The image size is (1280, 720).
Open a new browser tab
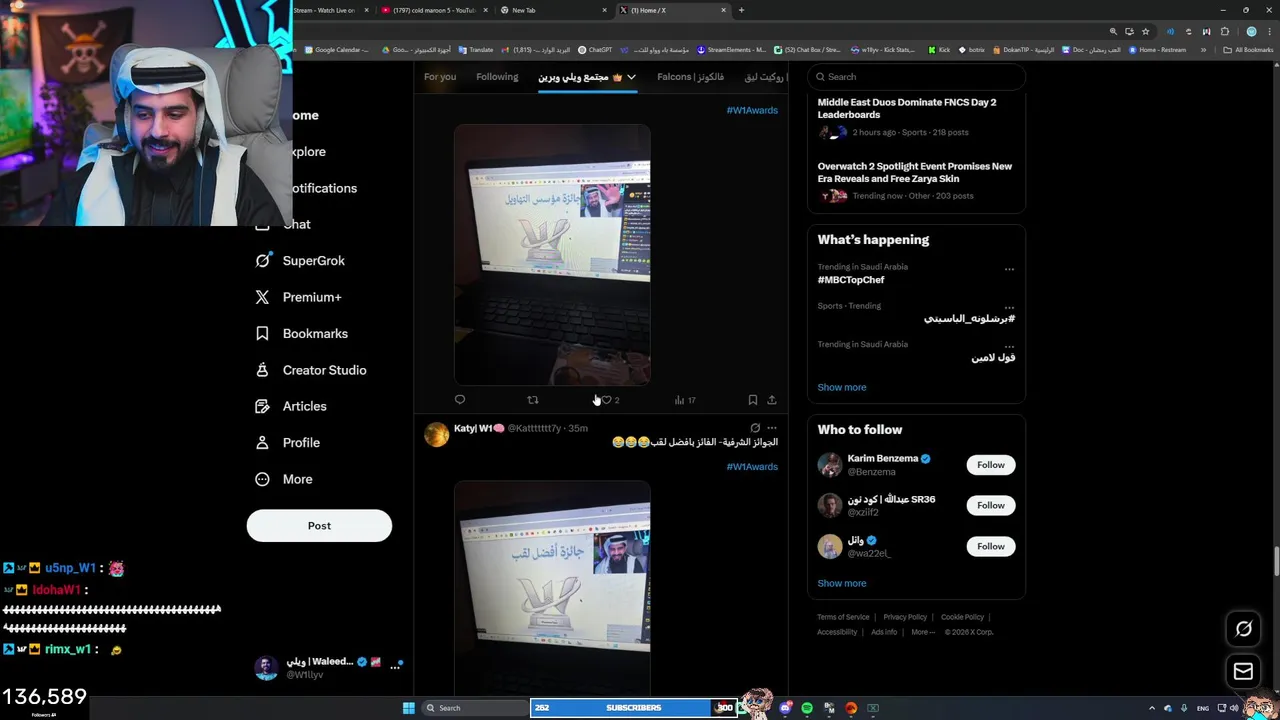point(741,10)
